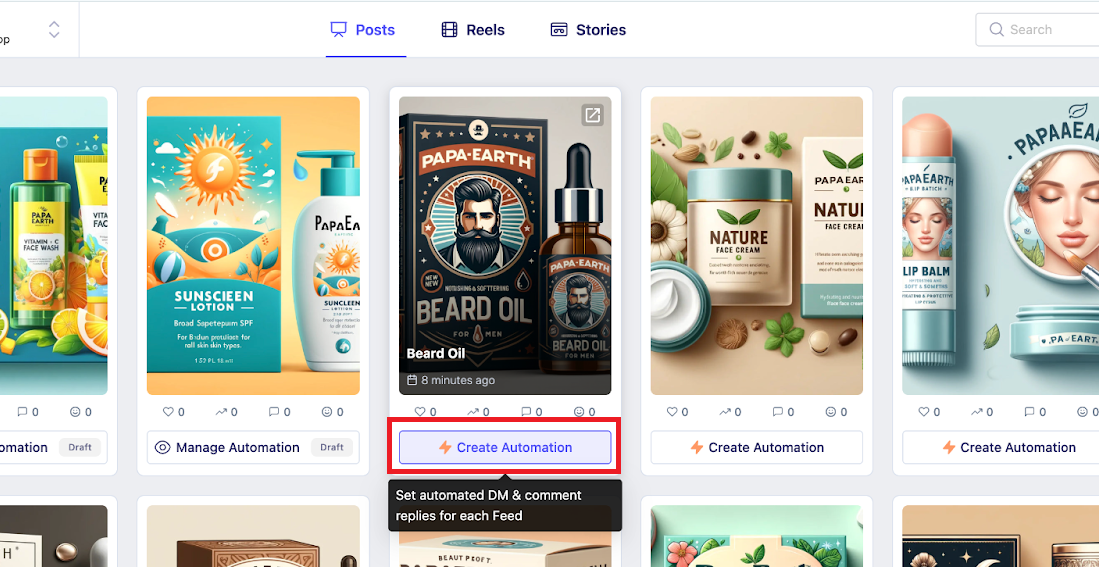
Task: Click the "Beard Oil" caption text
Action: coord(436,353)
